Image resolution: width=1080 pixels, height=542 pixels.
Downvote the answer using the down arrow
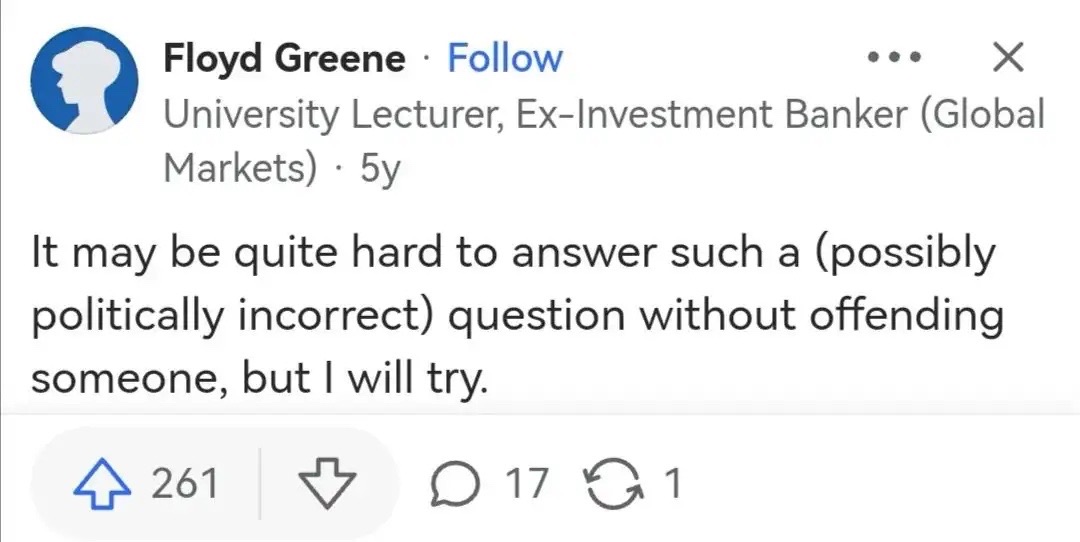(327, 484)
